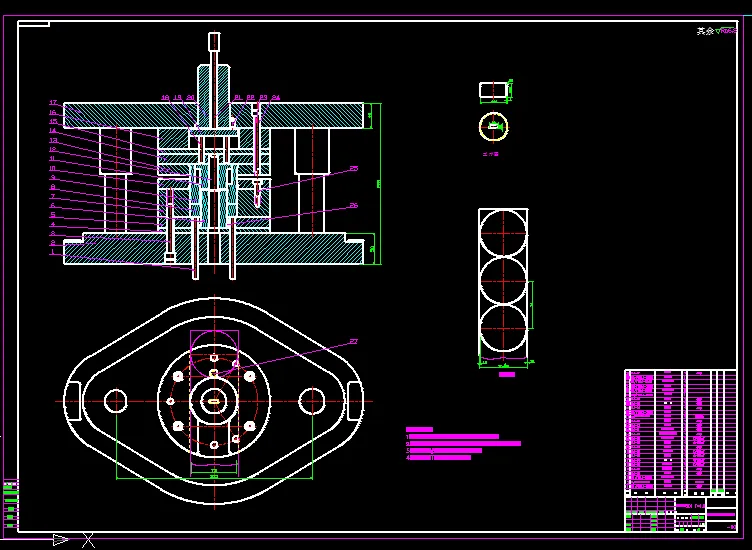Viewport: 752px width, 550px height.
Task: Pick the right guide pillar circle in plan view
Action: coord(312,401)
